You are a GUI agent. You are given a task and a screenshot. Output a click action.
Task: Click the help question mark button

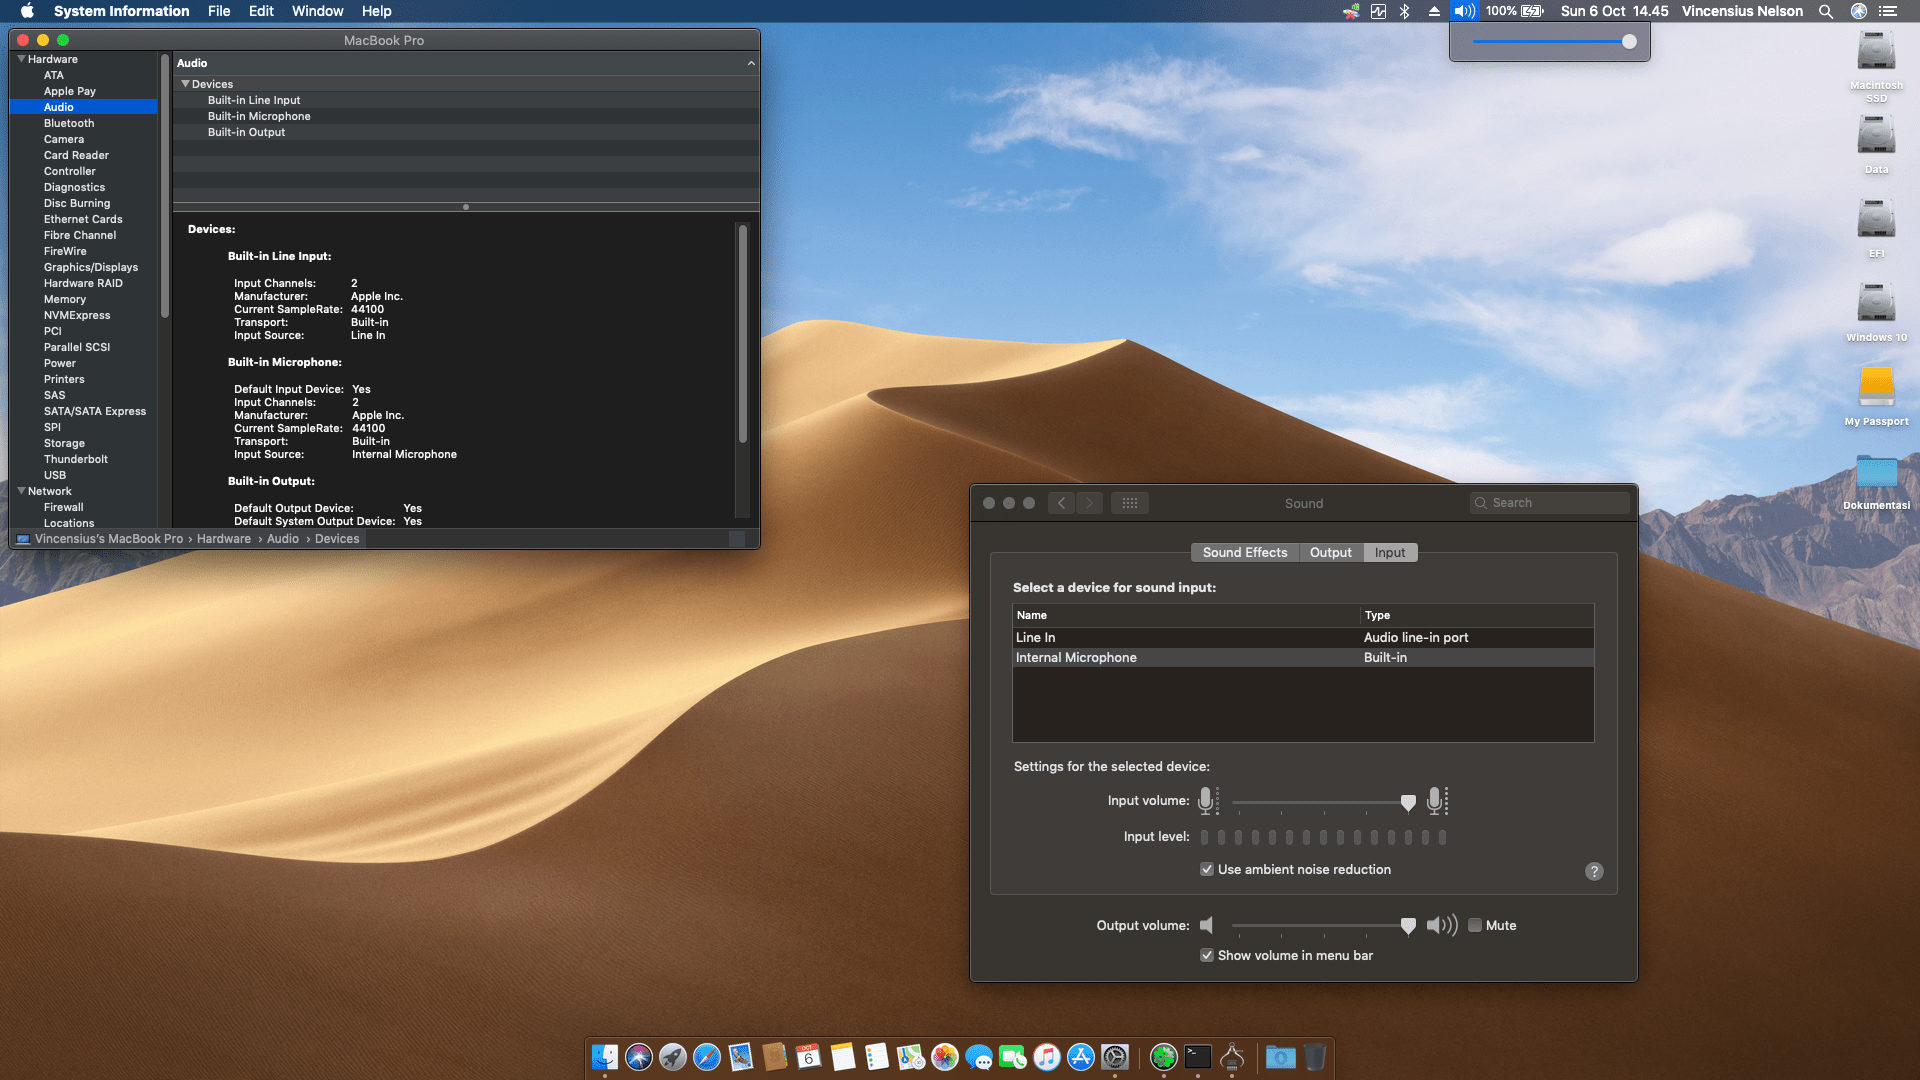[1594, 871]
